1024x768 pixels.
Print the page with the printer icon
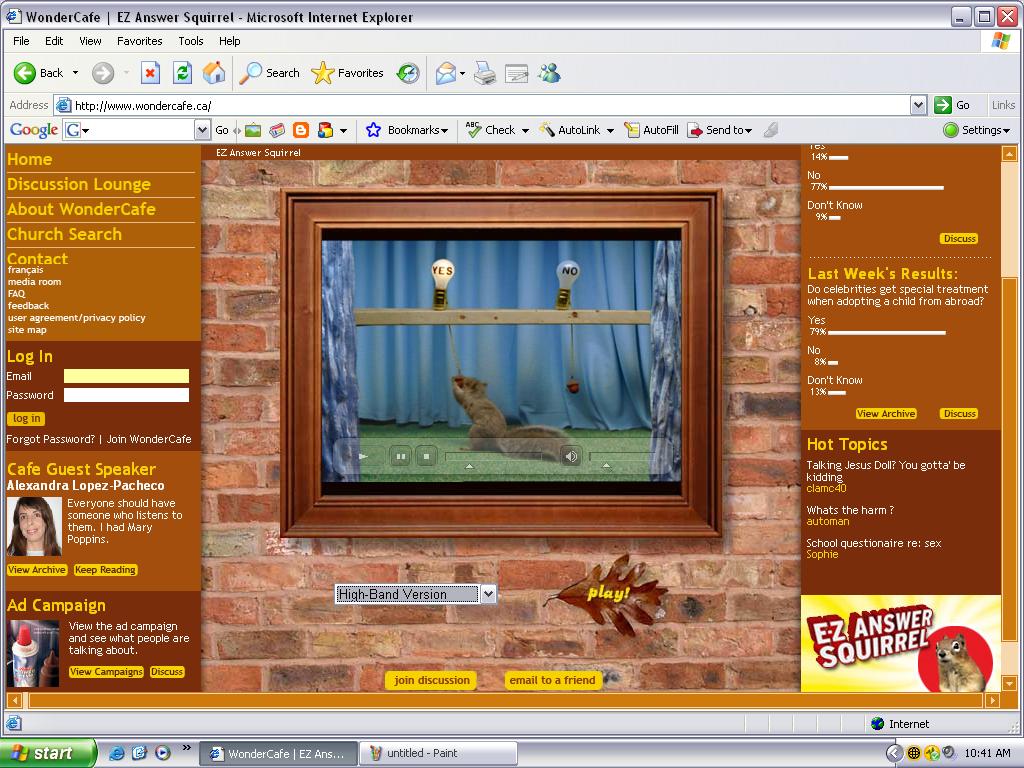[485, 73]
